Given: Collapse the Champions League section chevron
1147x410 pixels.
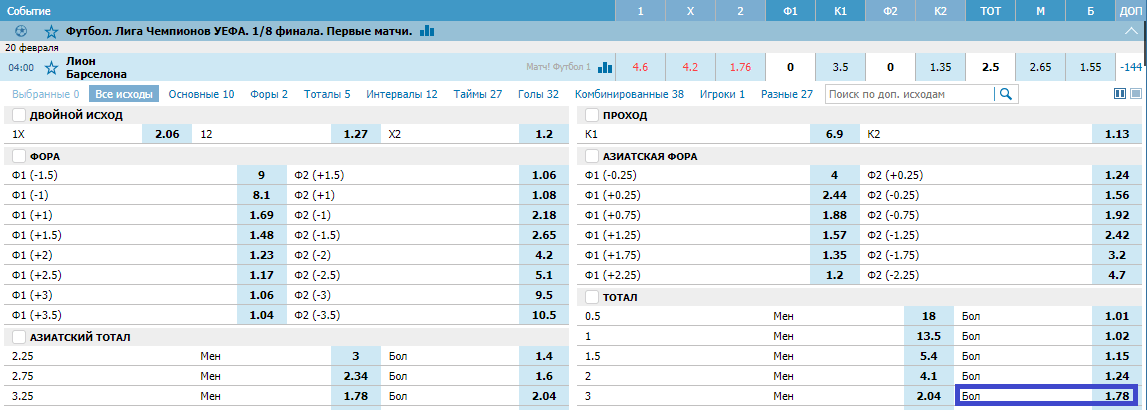Looking at the screenshot, I should click(x=1130, y=31).
